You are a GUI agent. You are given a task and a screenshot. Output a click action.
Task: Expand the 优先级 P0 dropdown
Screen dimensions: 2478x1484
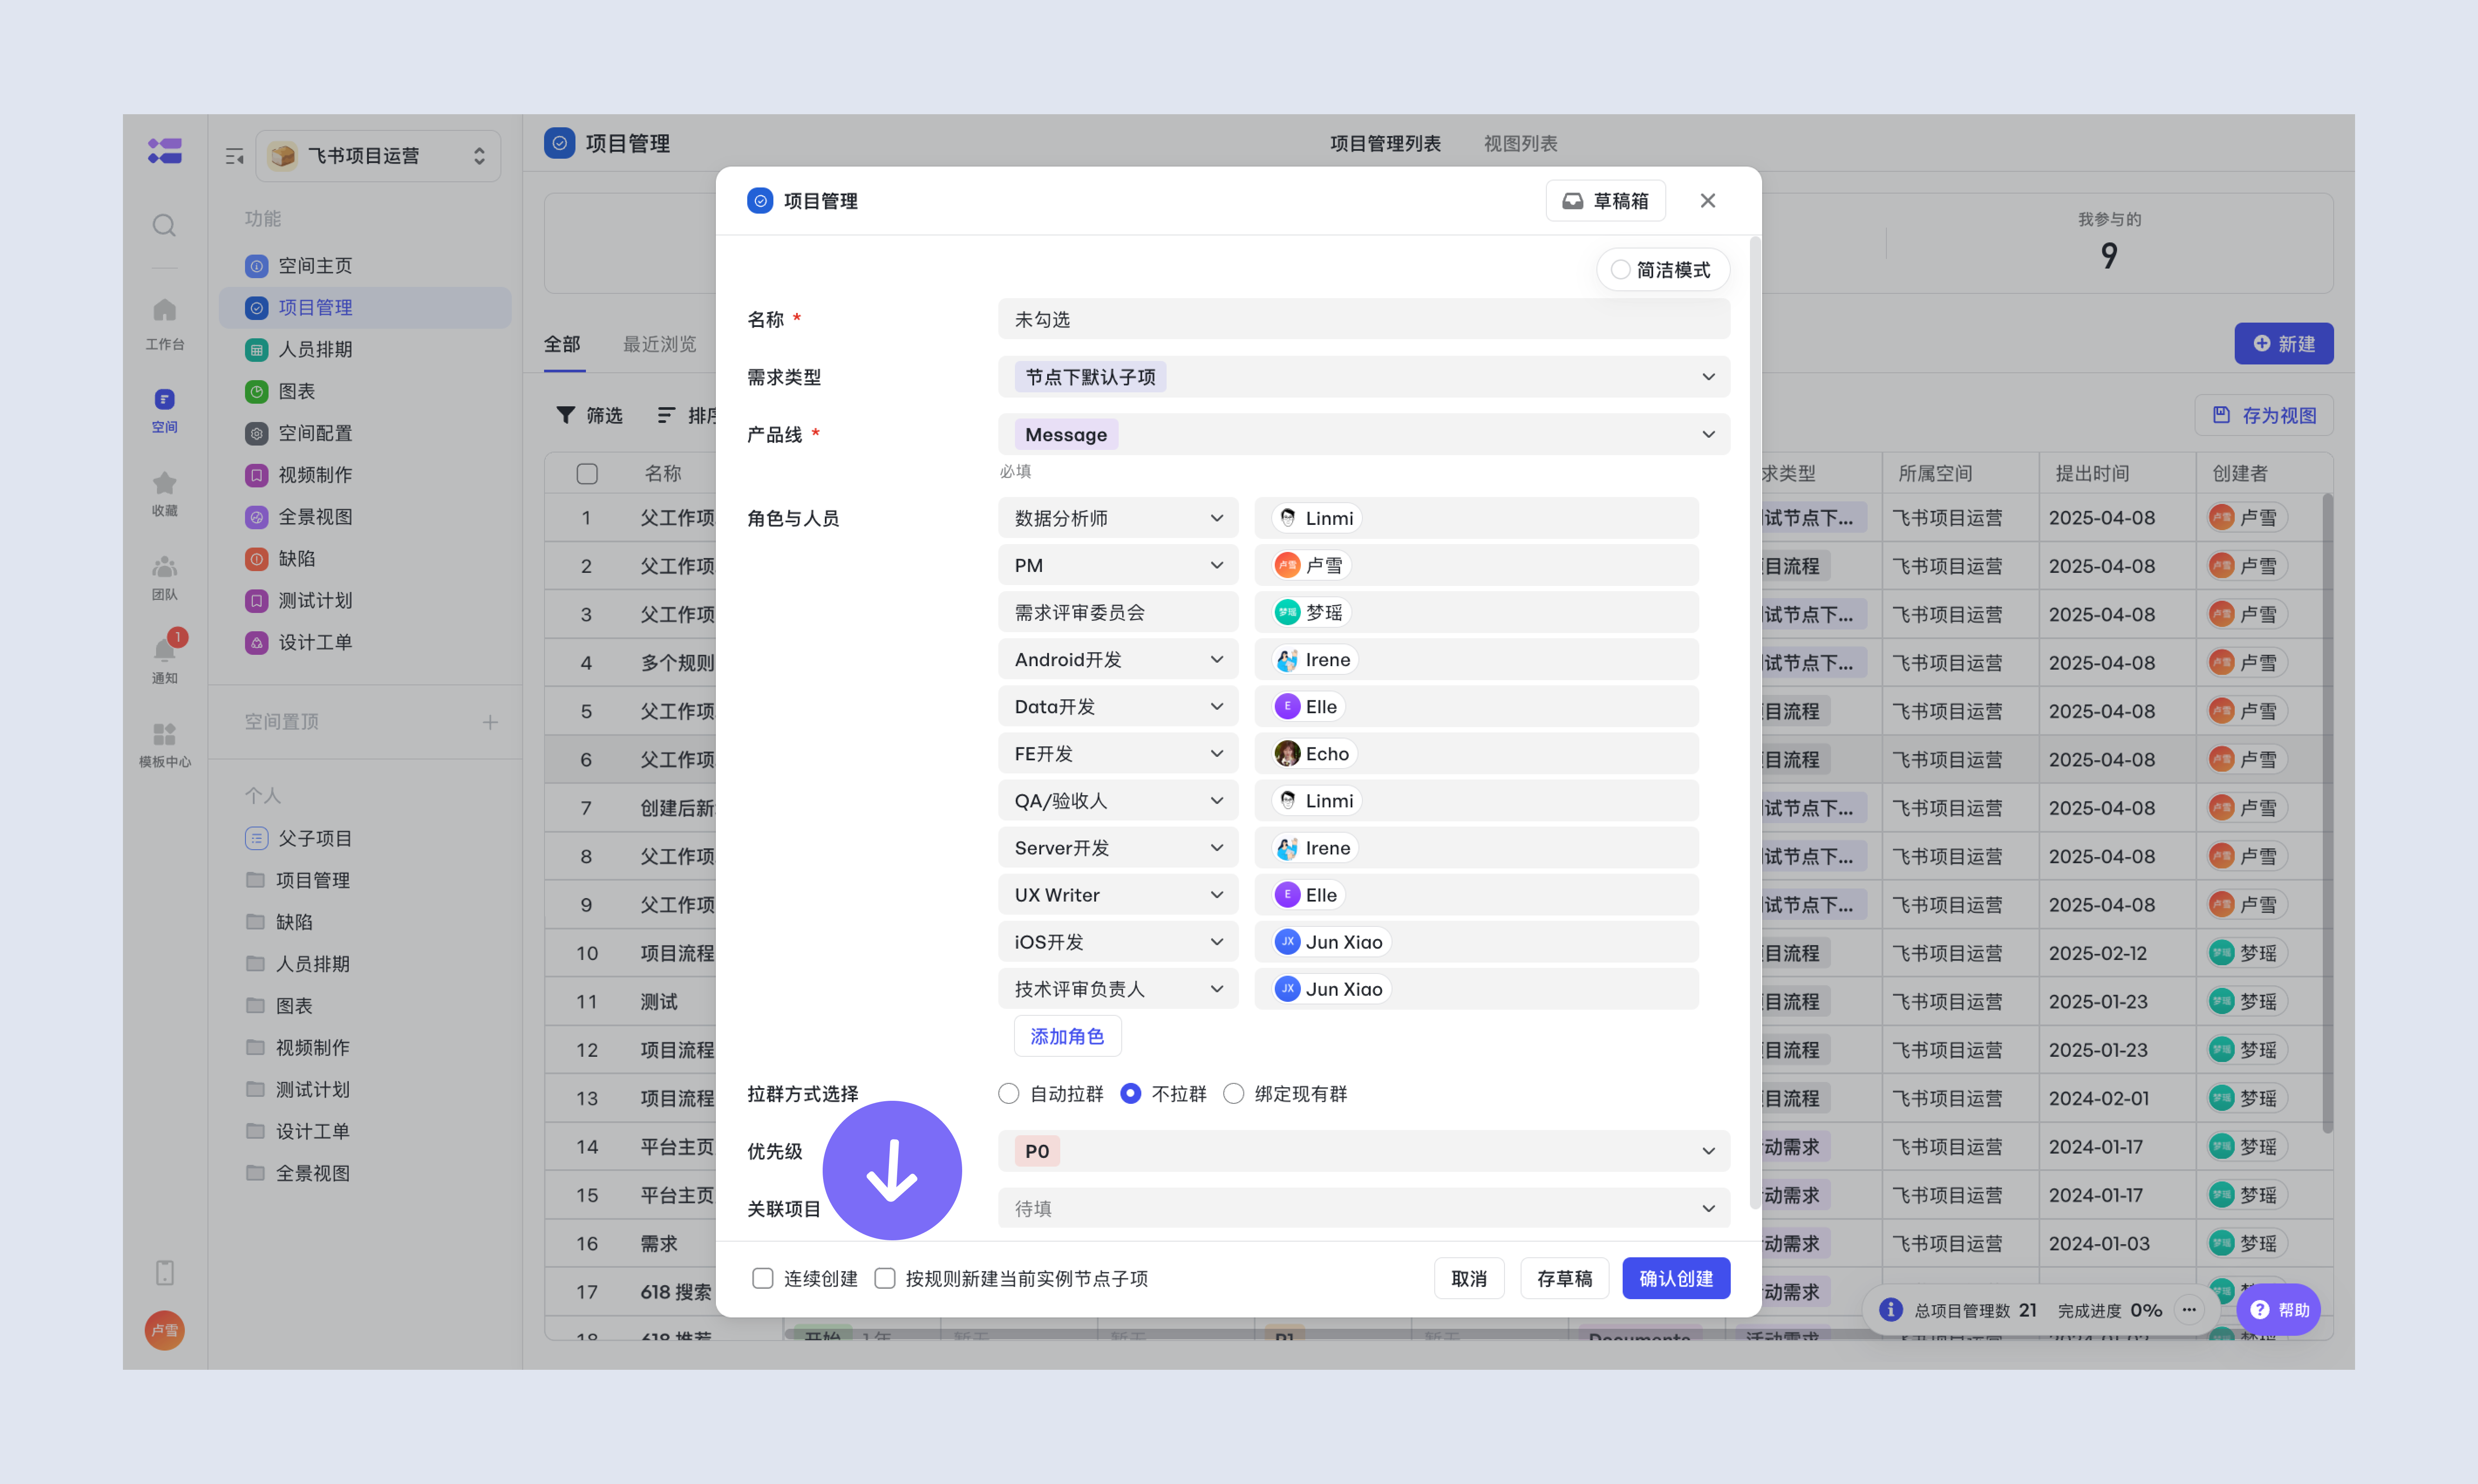coord(1364,1151)
